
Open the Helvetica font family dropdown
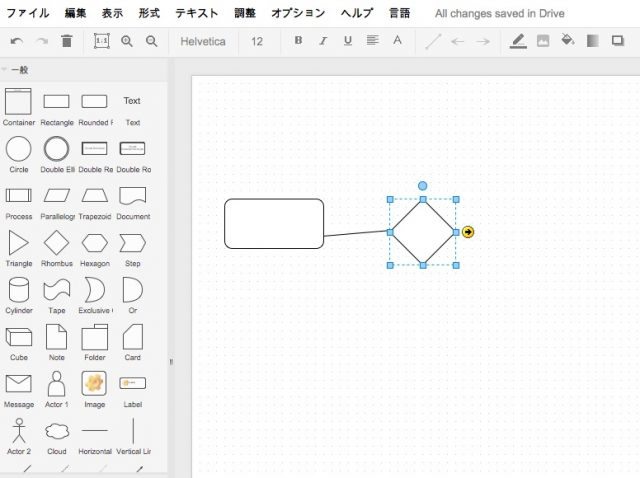click(x=203, y=41)
